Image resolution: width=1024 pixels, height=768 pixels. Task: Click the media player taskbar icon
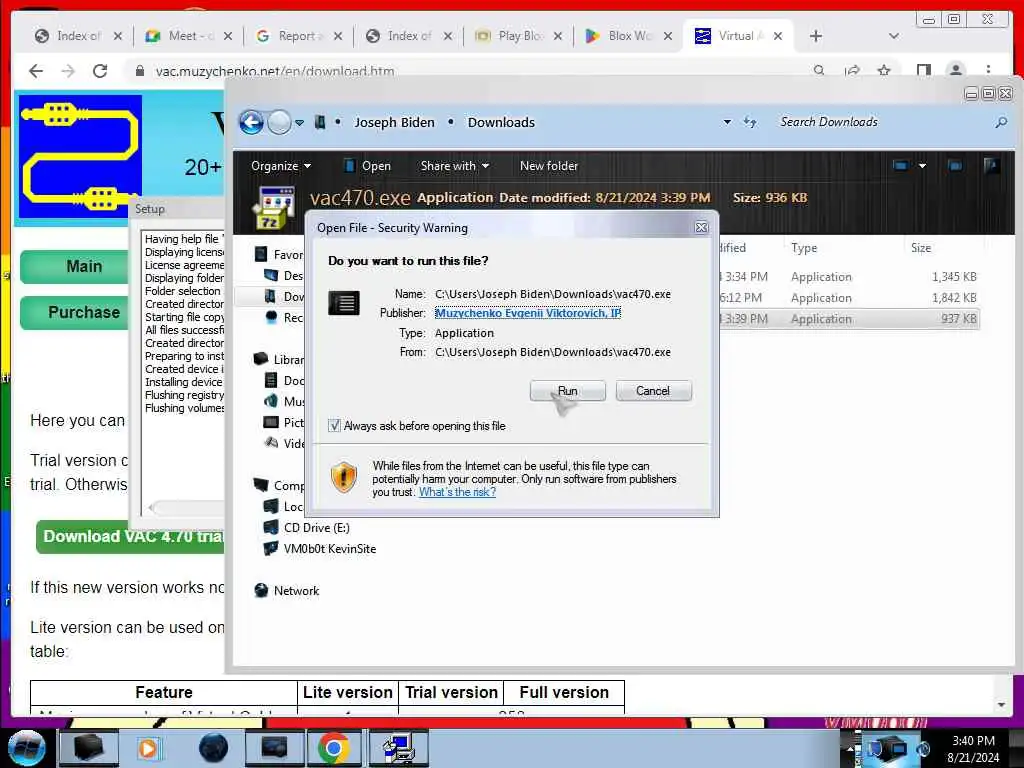(149, 748)
